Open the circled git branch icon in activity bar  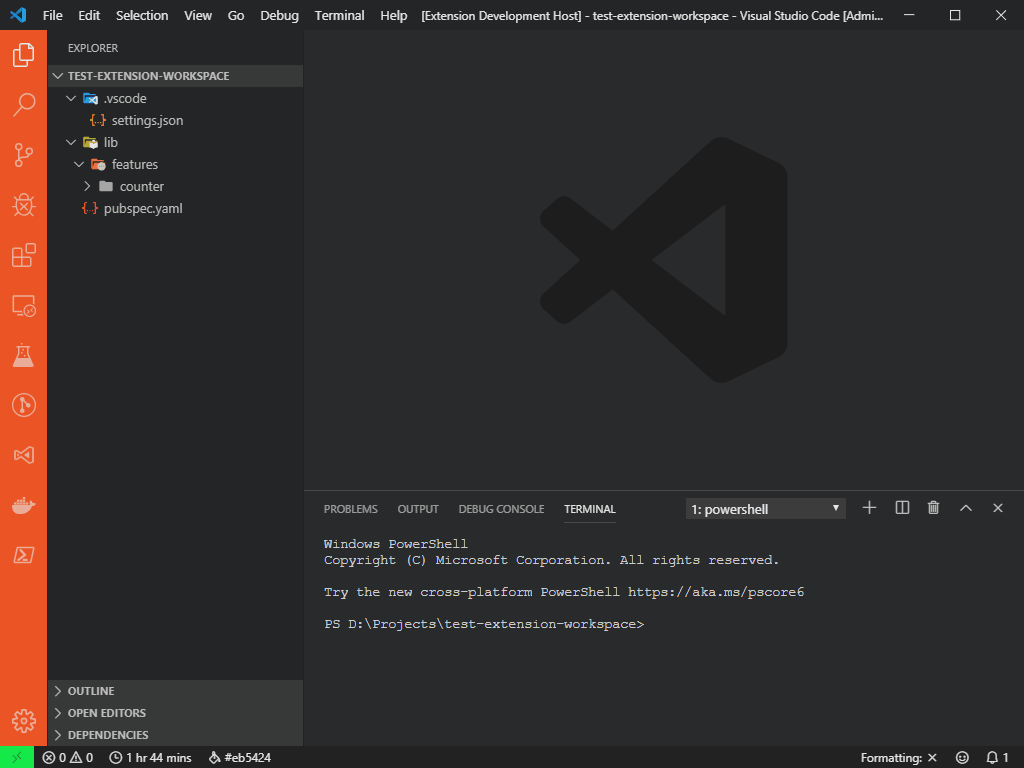(24, 405)
